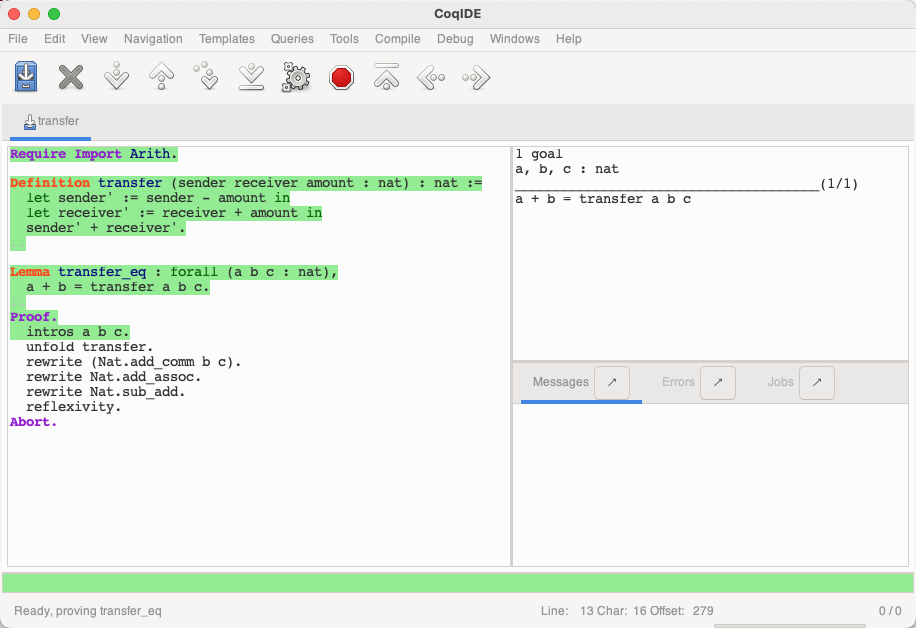The height and width of the screenshot is (628, 916).
Task: Click the "sender' + receiver'." line
Action: coord(106,228)
